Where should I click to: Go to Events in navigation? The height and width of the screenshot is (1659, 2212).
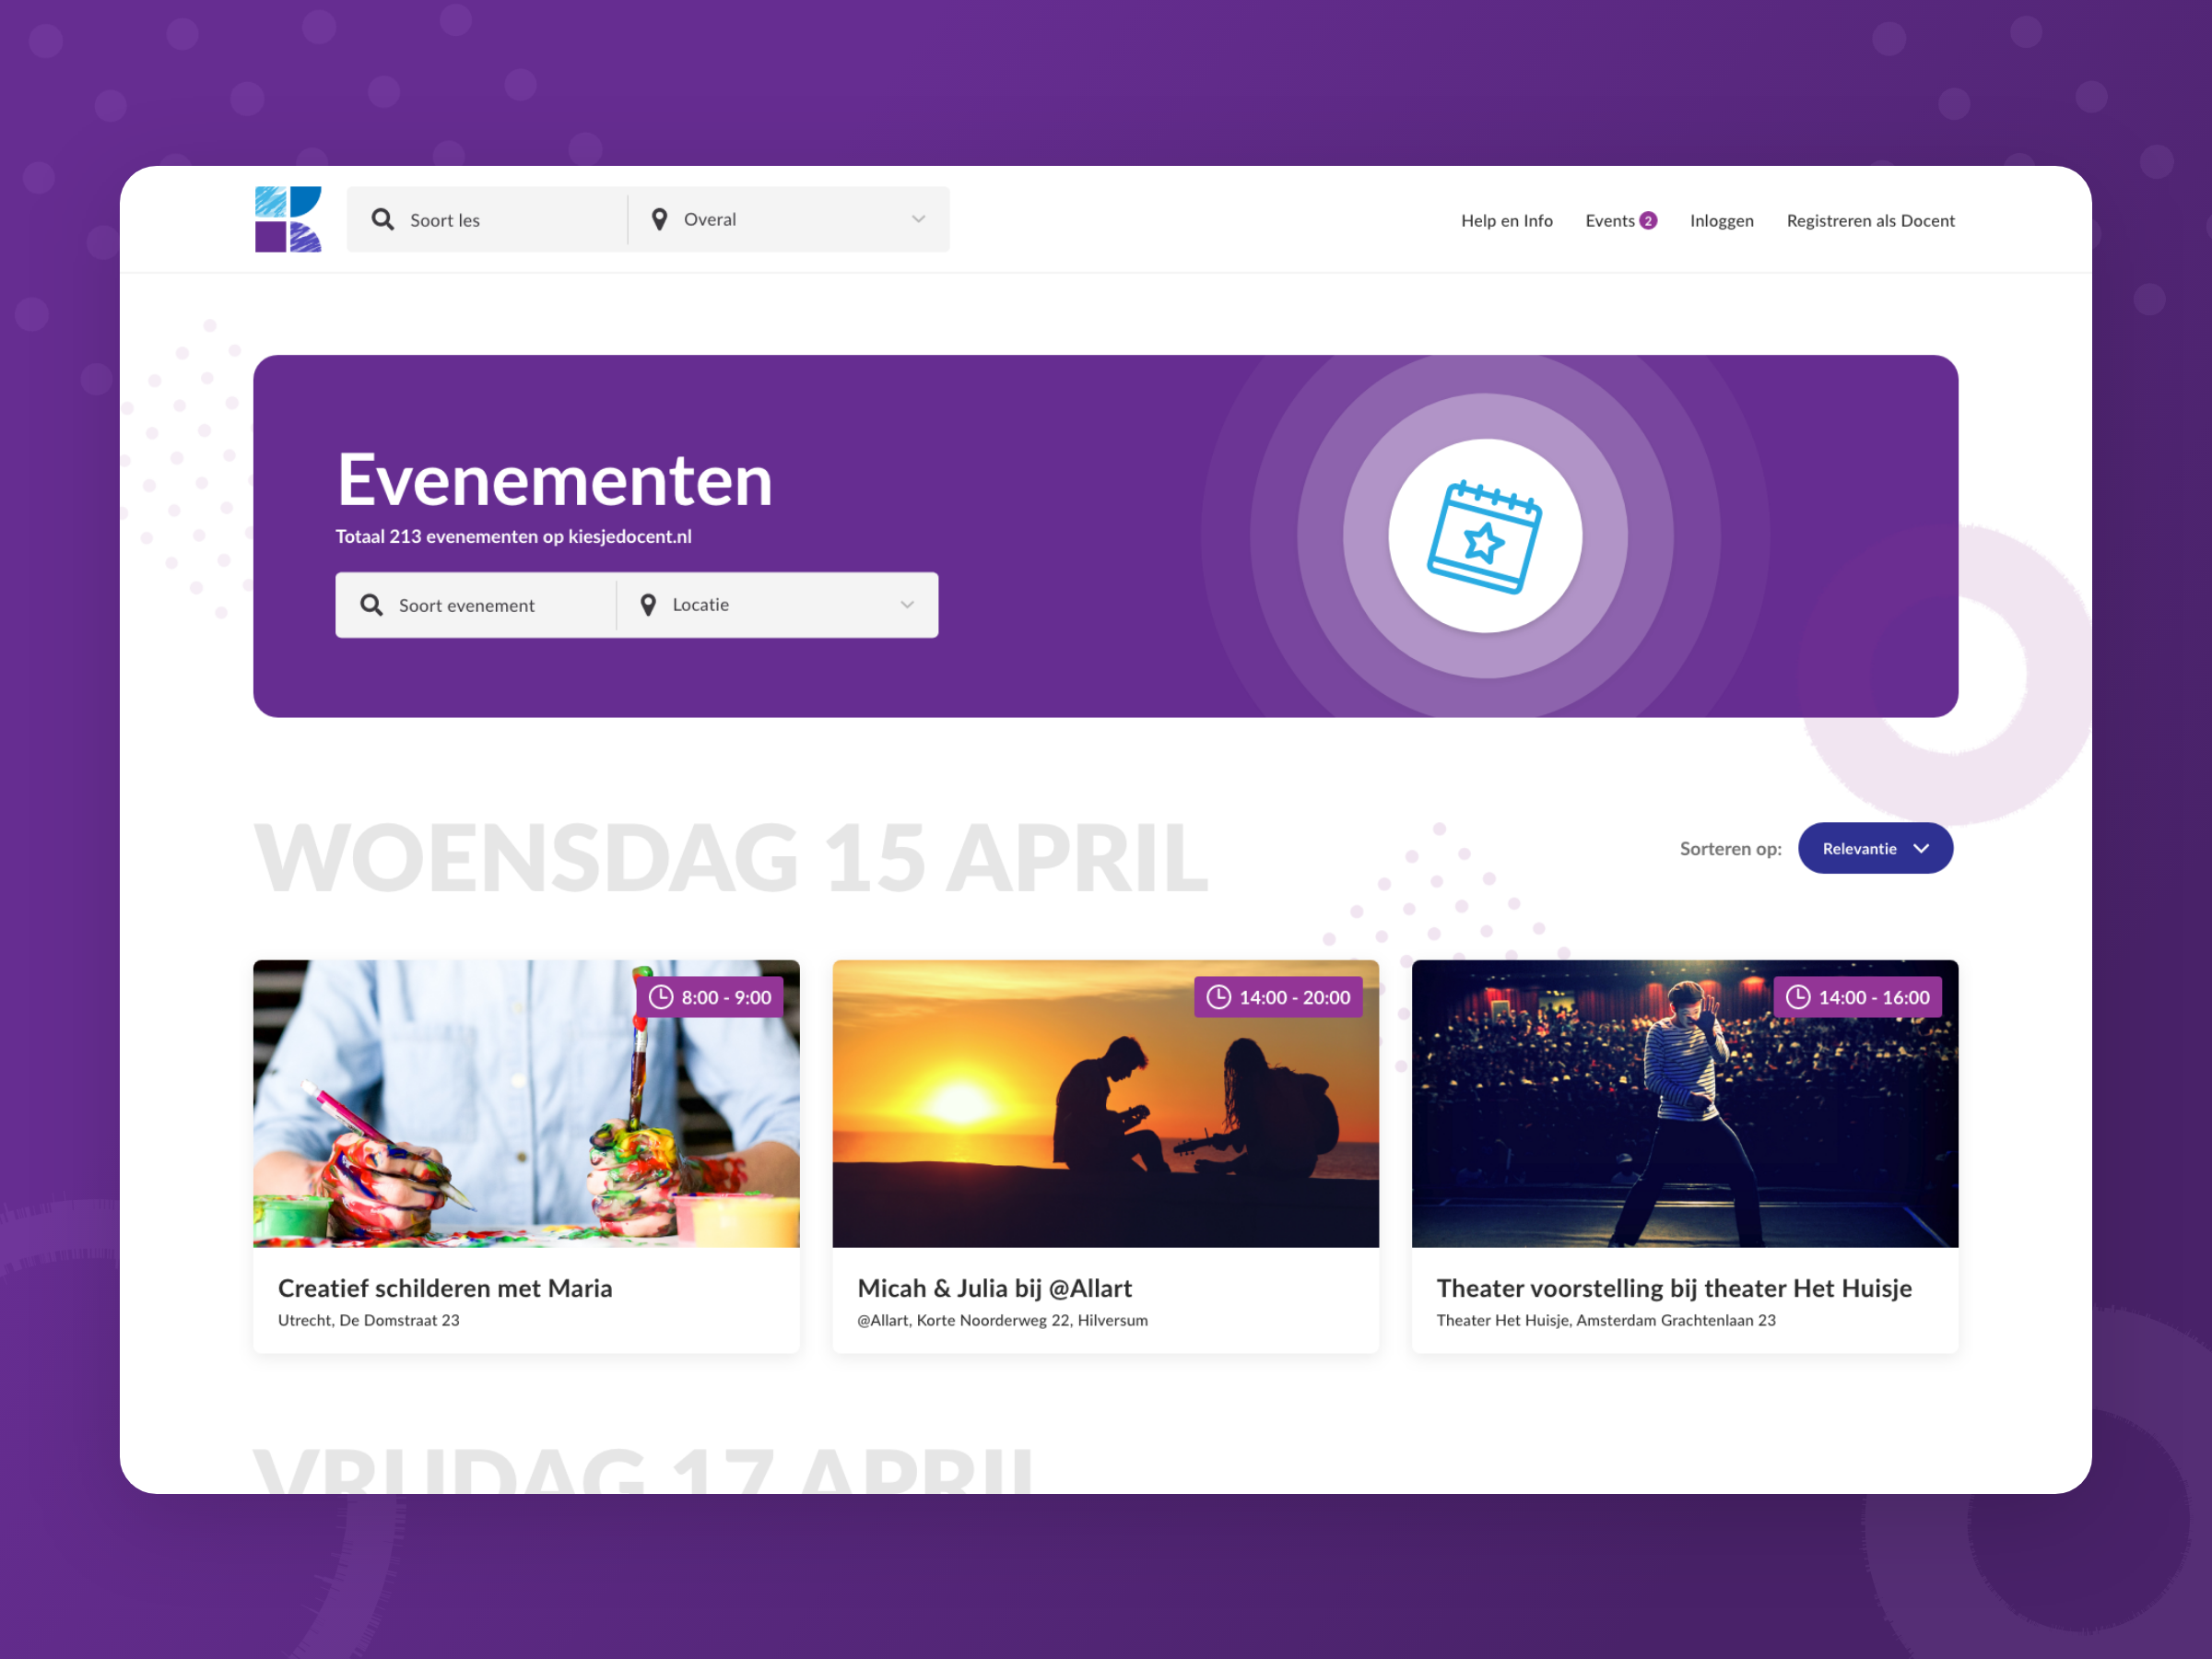click(x=1609, y=220)
